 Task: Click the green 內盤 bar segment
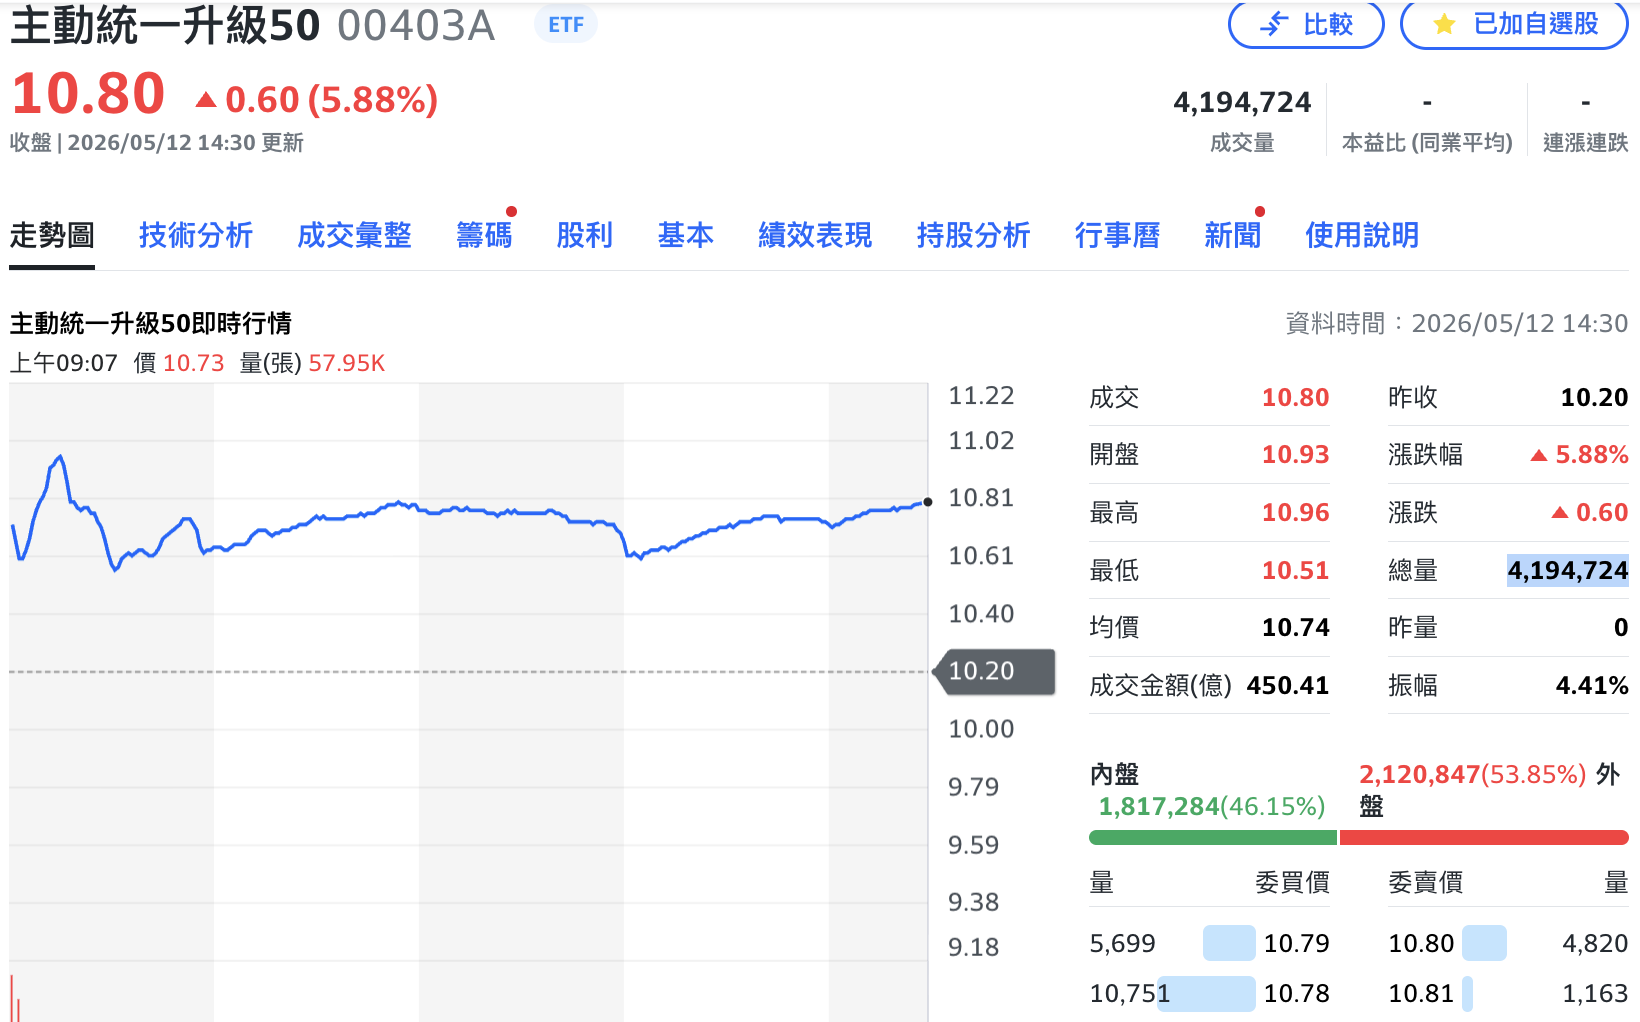(1213, 837)
